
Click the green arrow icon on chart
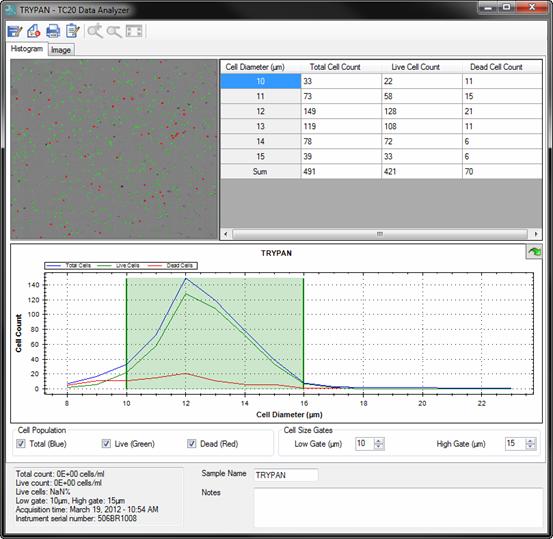534,252
